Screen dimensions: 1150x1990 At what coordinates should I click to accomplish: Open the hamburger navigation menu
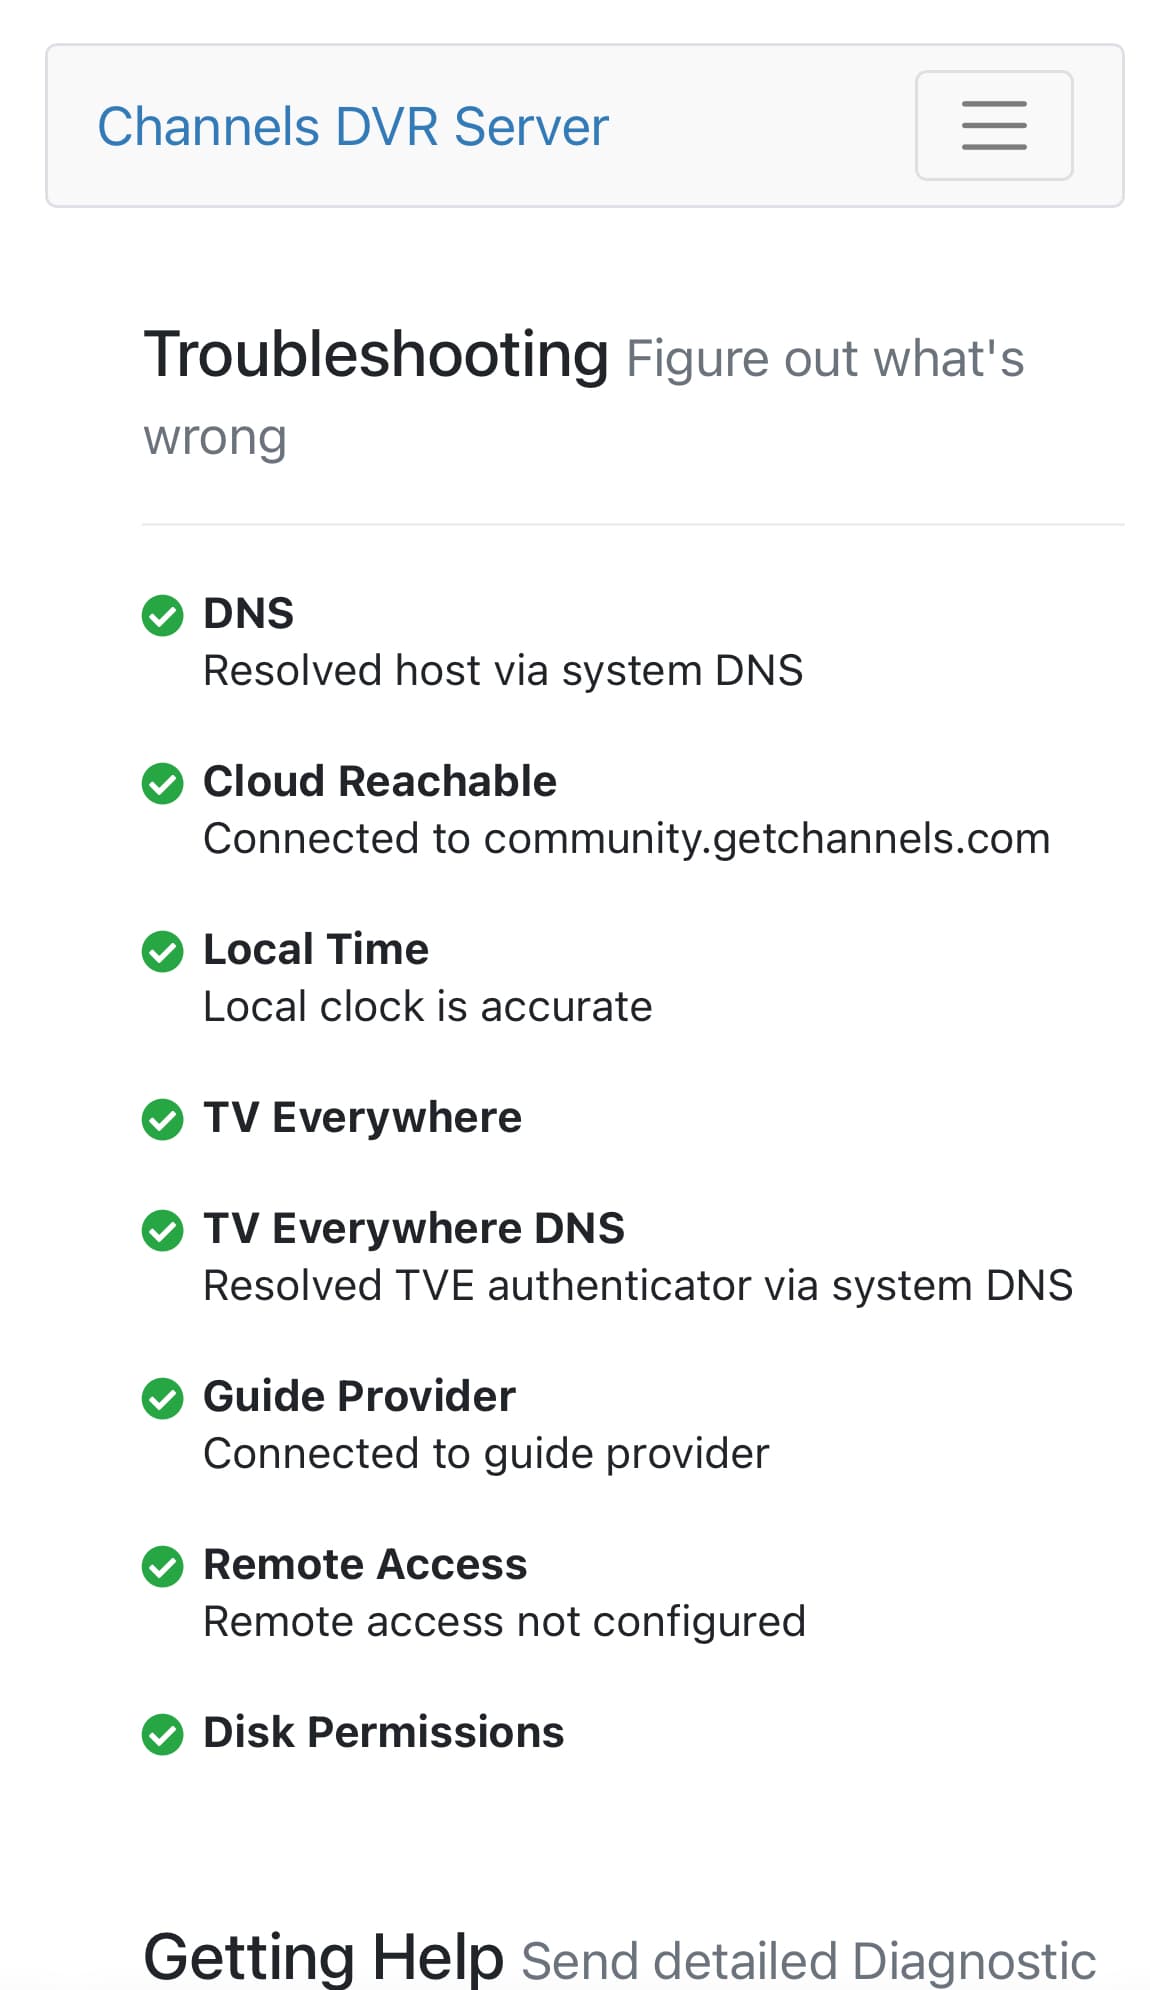(993, 126)
